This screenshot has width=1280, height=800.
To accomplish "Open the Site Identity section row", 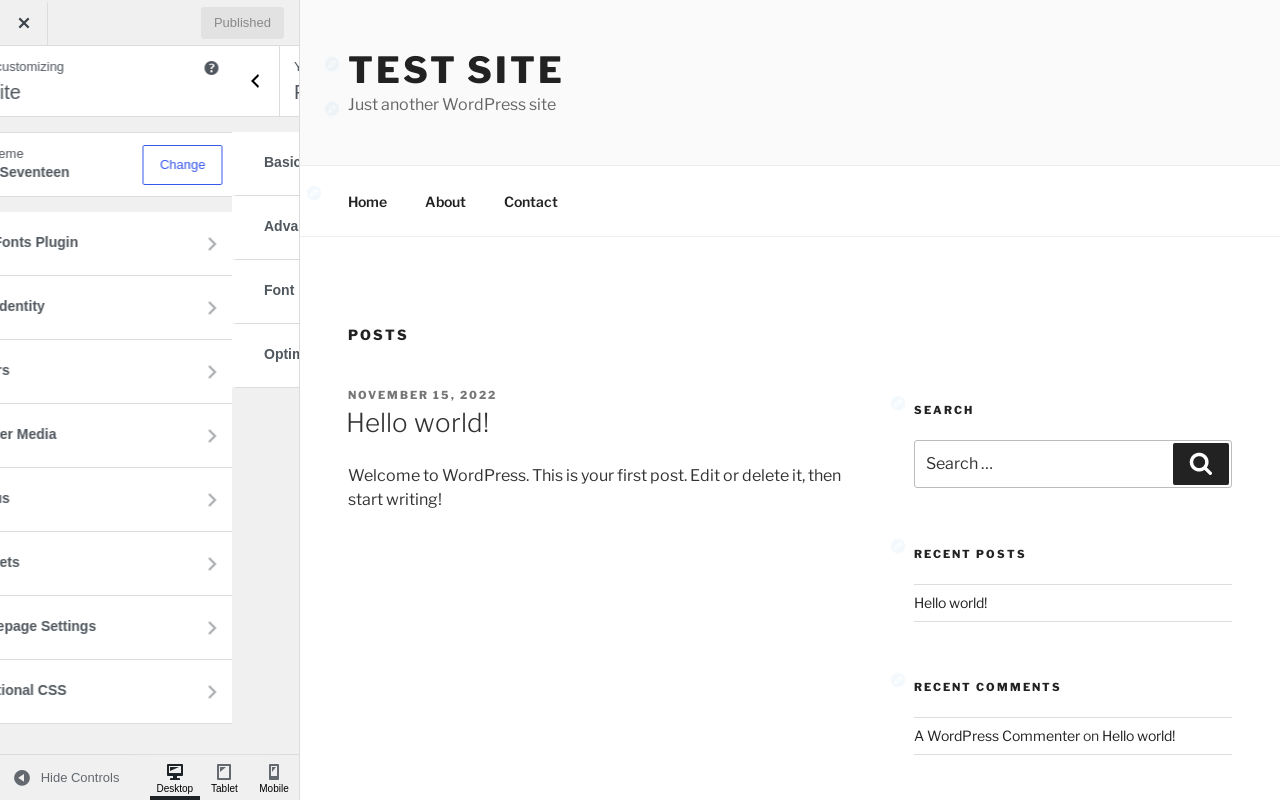I will coord(116,307).
